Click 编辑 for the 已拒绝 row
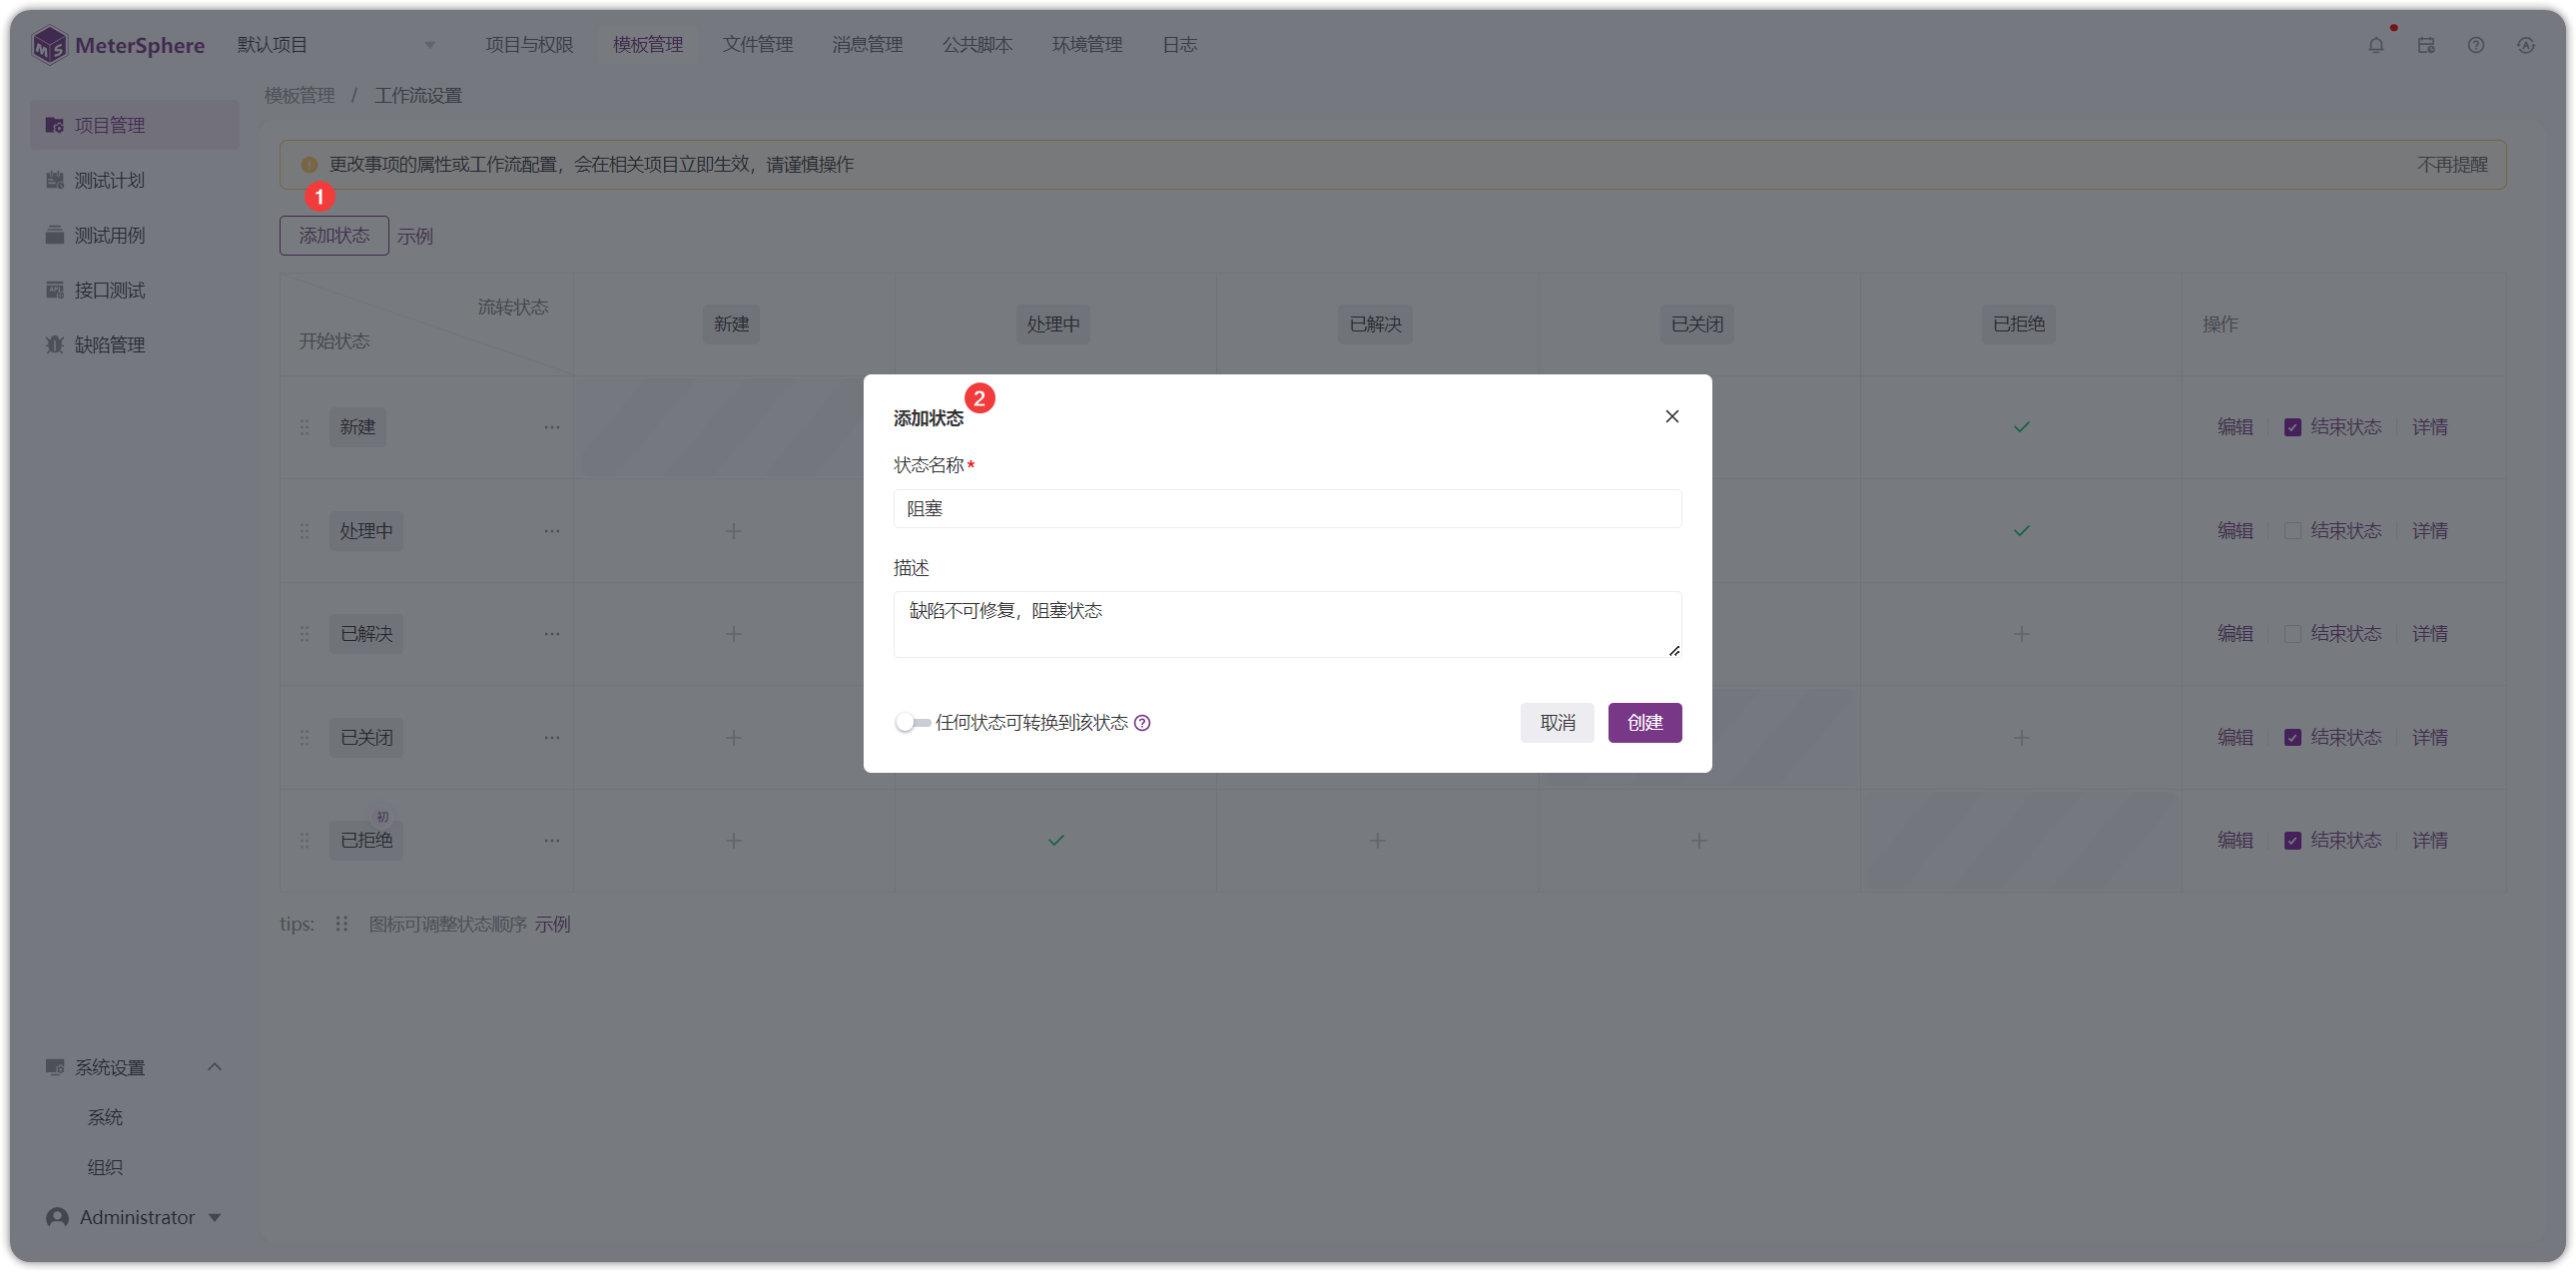2576x1272 pixels. point(2236,841)
